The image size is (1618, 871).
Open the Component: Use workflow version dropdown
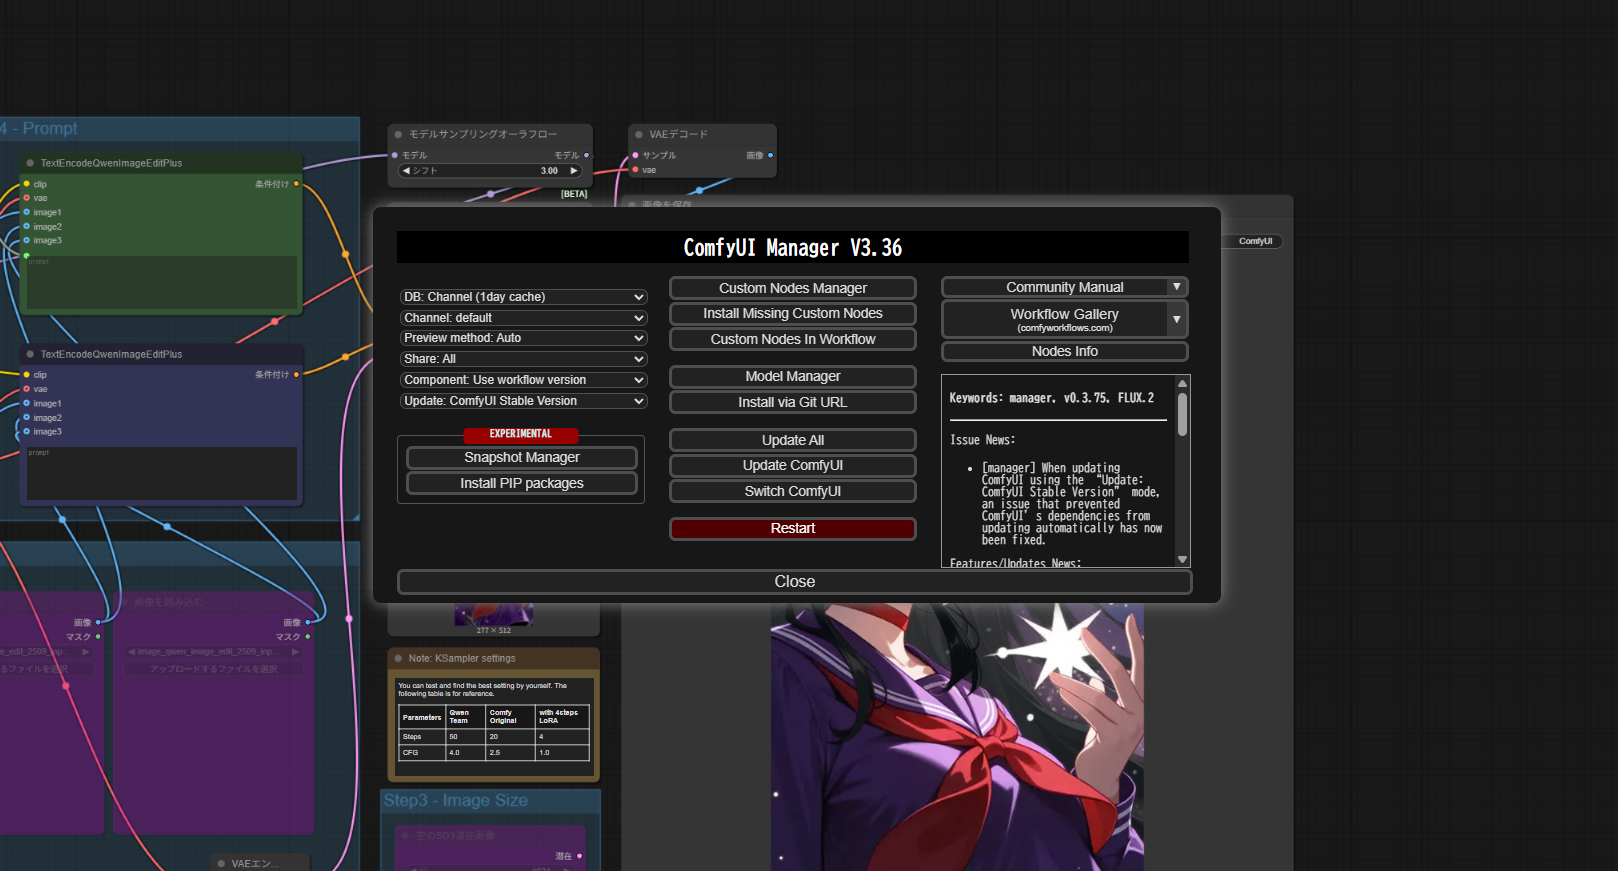[523, 380]
